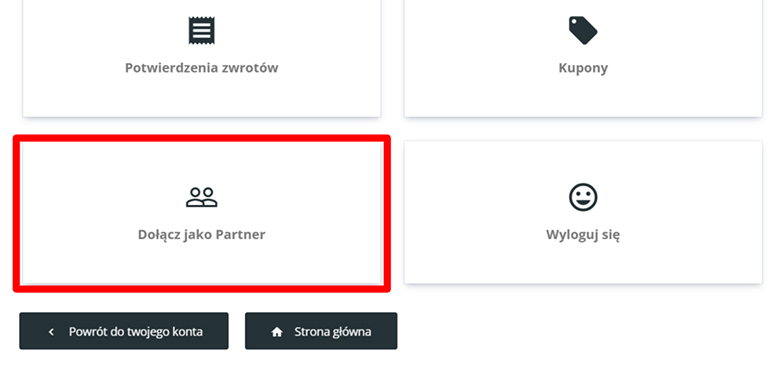This screenshot has height=373, width=771.
Task: Click the receipt icon for return confirmations
Action: [x=202, y=30]
